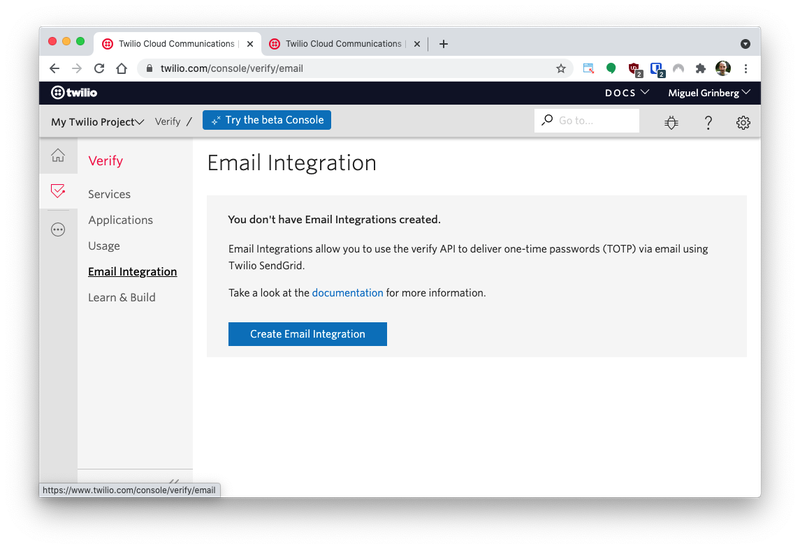Click the Go to search field
The width and height of the screenshot is (800, 549).
tap(587, 121)
